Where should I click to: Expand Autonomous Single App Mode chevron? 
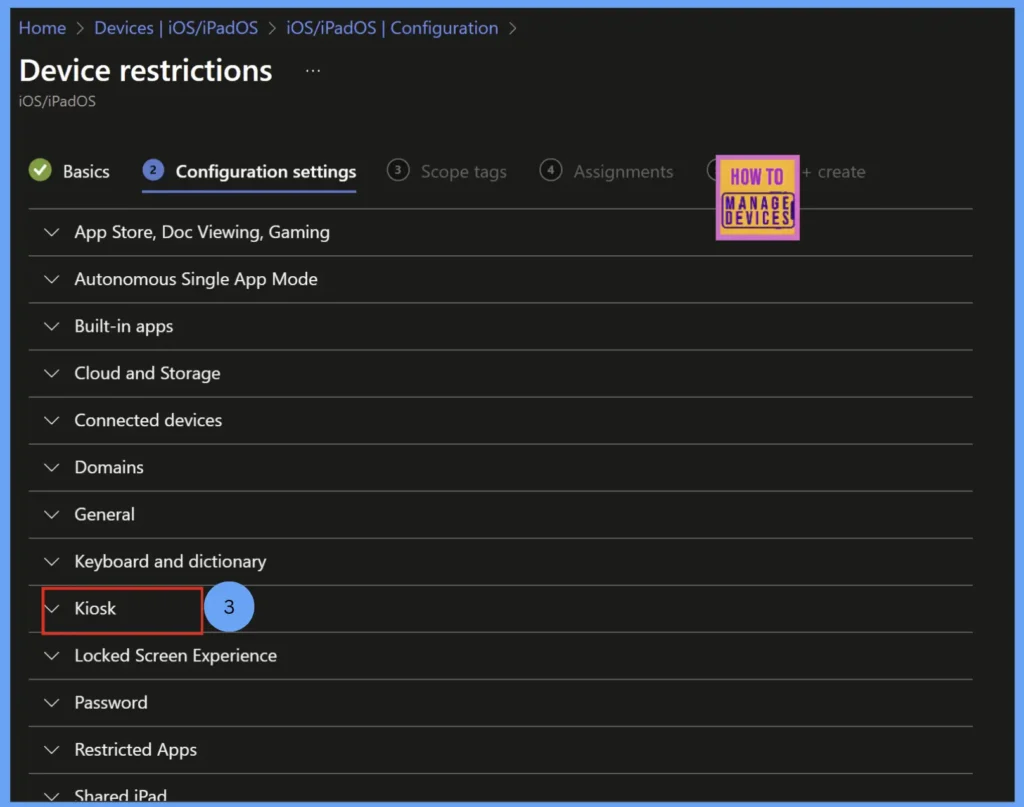[52, 279]
